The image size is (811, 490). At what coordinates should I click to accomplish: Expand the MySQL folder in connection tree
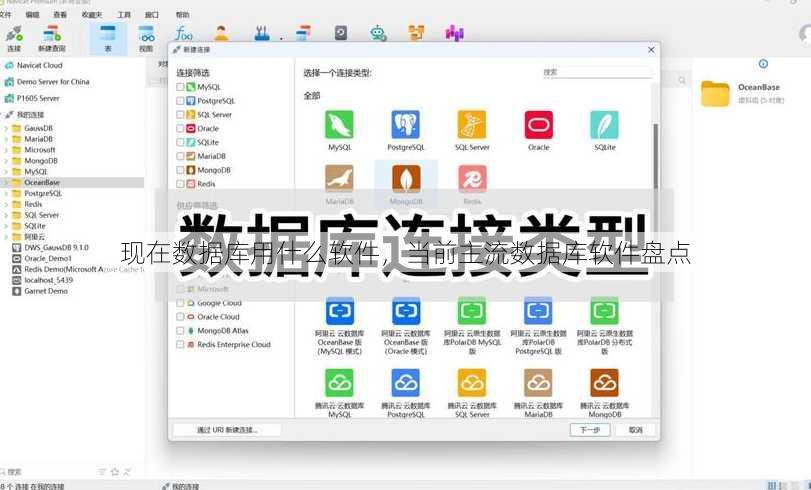pos(6,171)
